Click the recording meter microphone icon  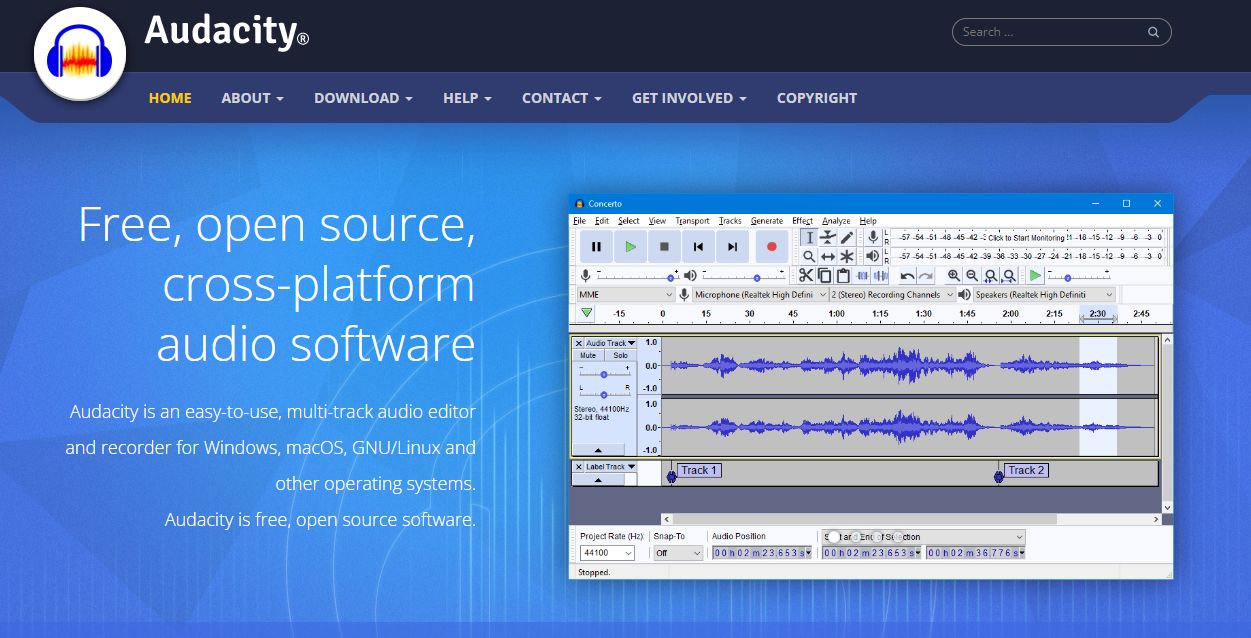point(873,237)
